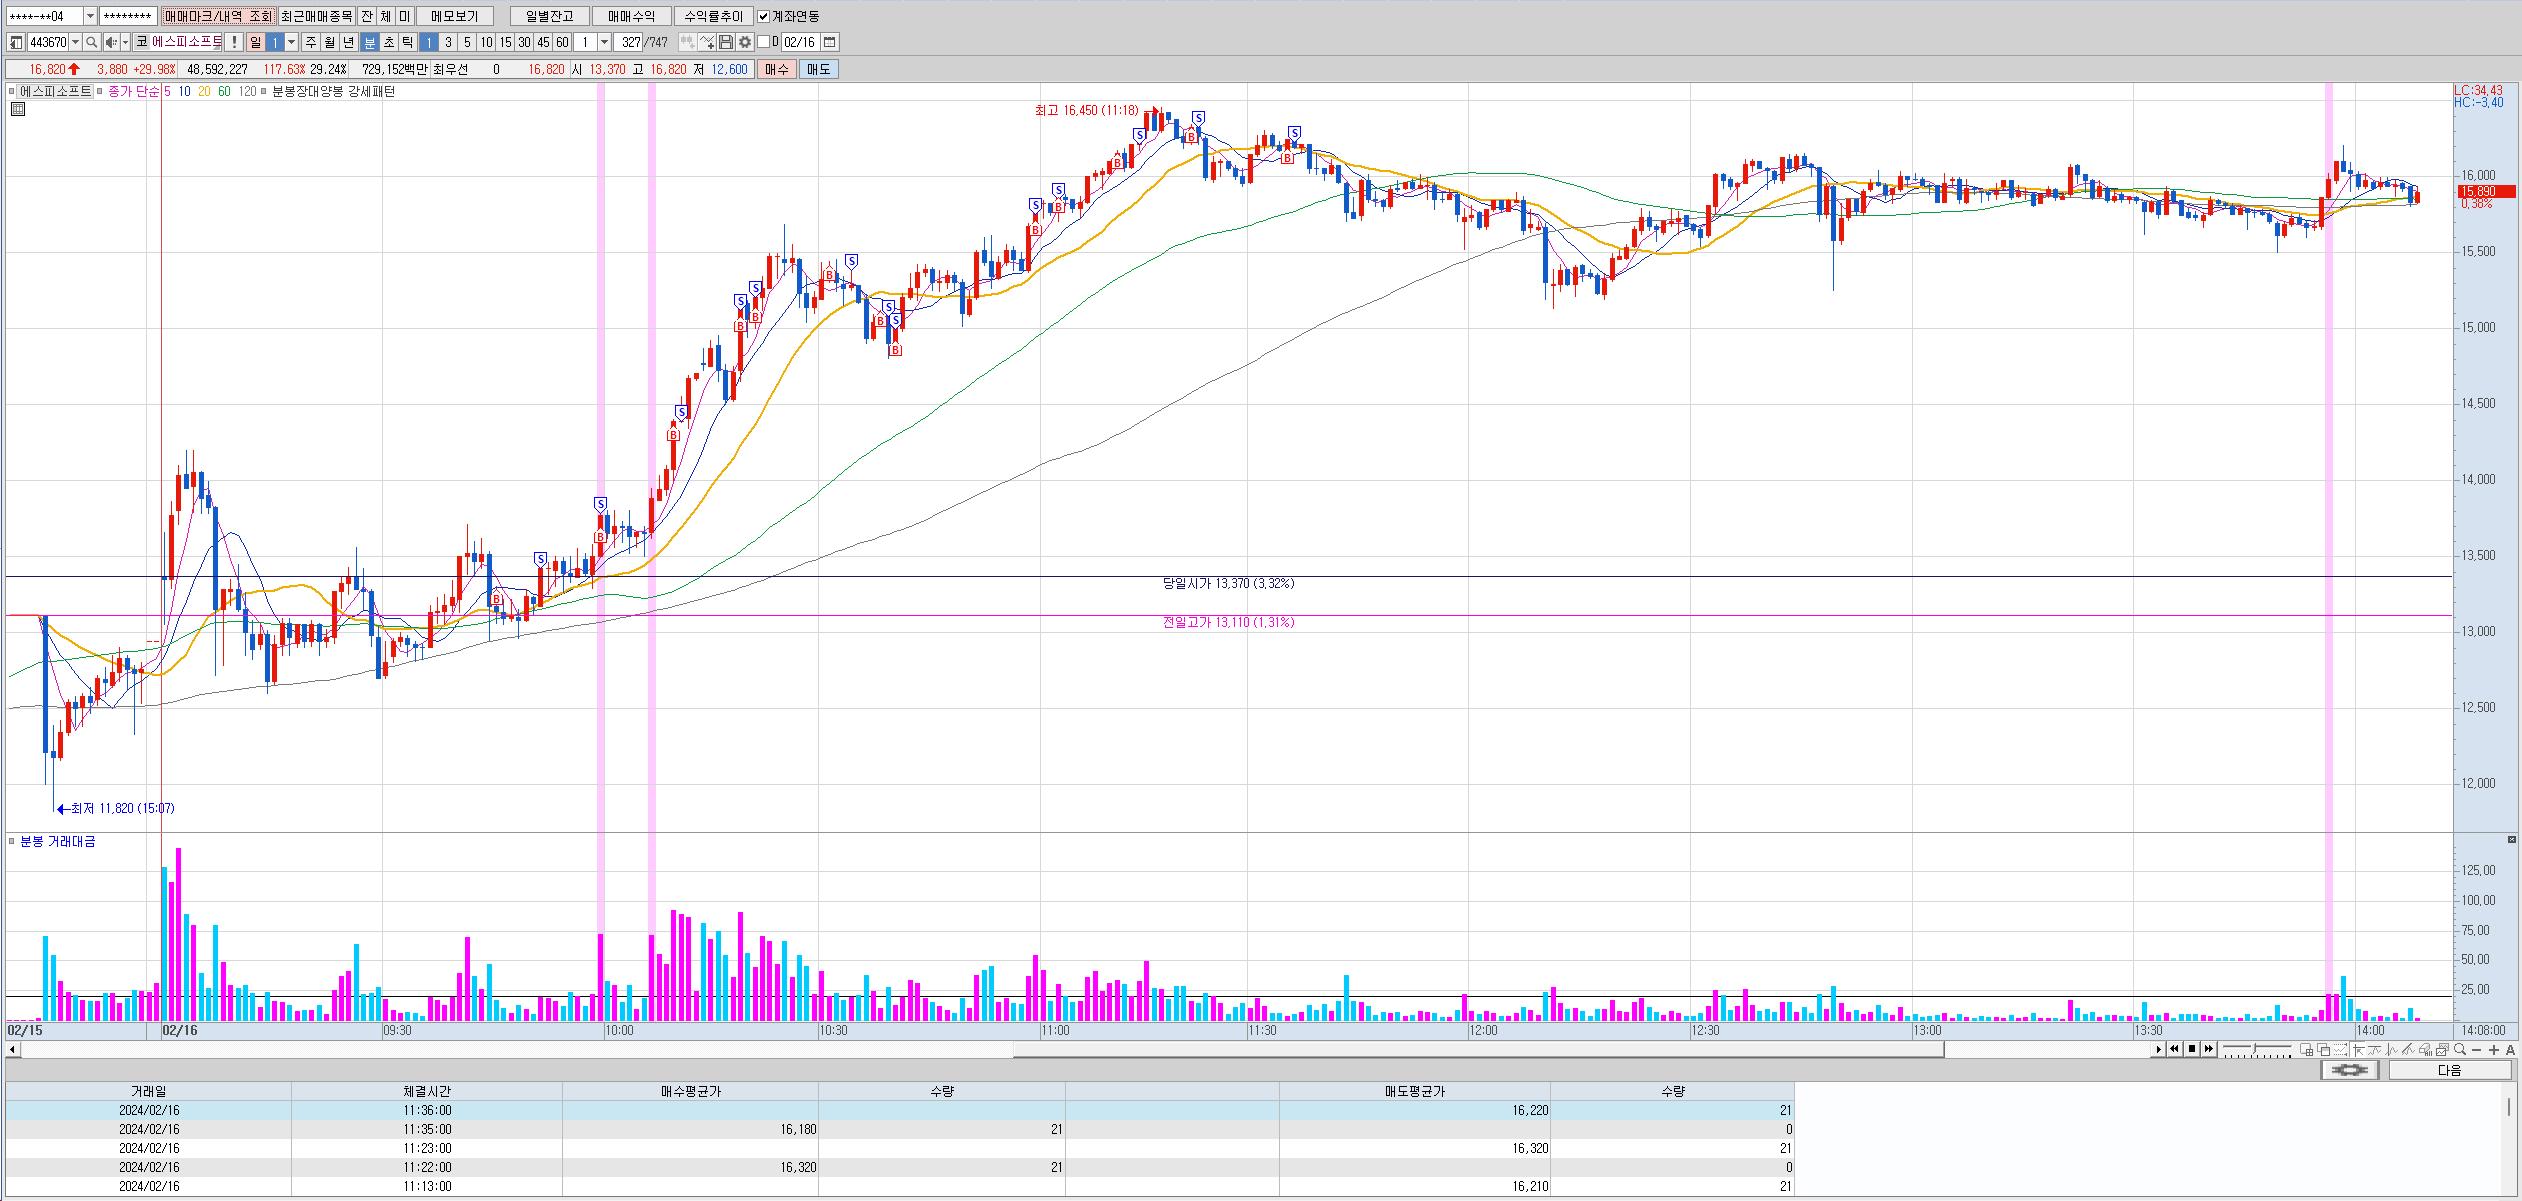Open the 일별잔고 tab
The width and height of the screenshot is (2522, 1201).
coord(549,16)
